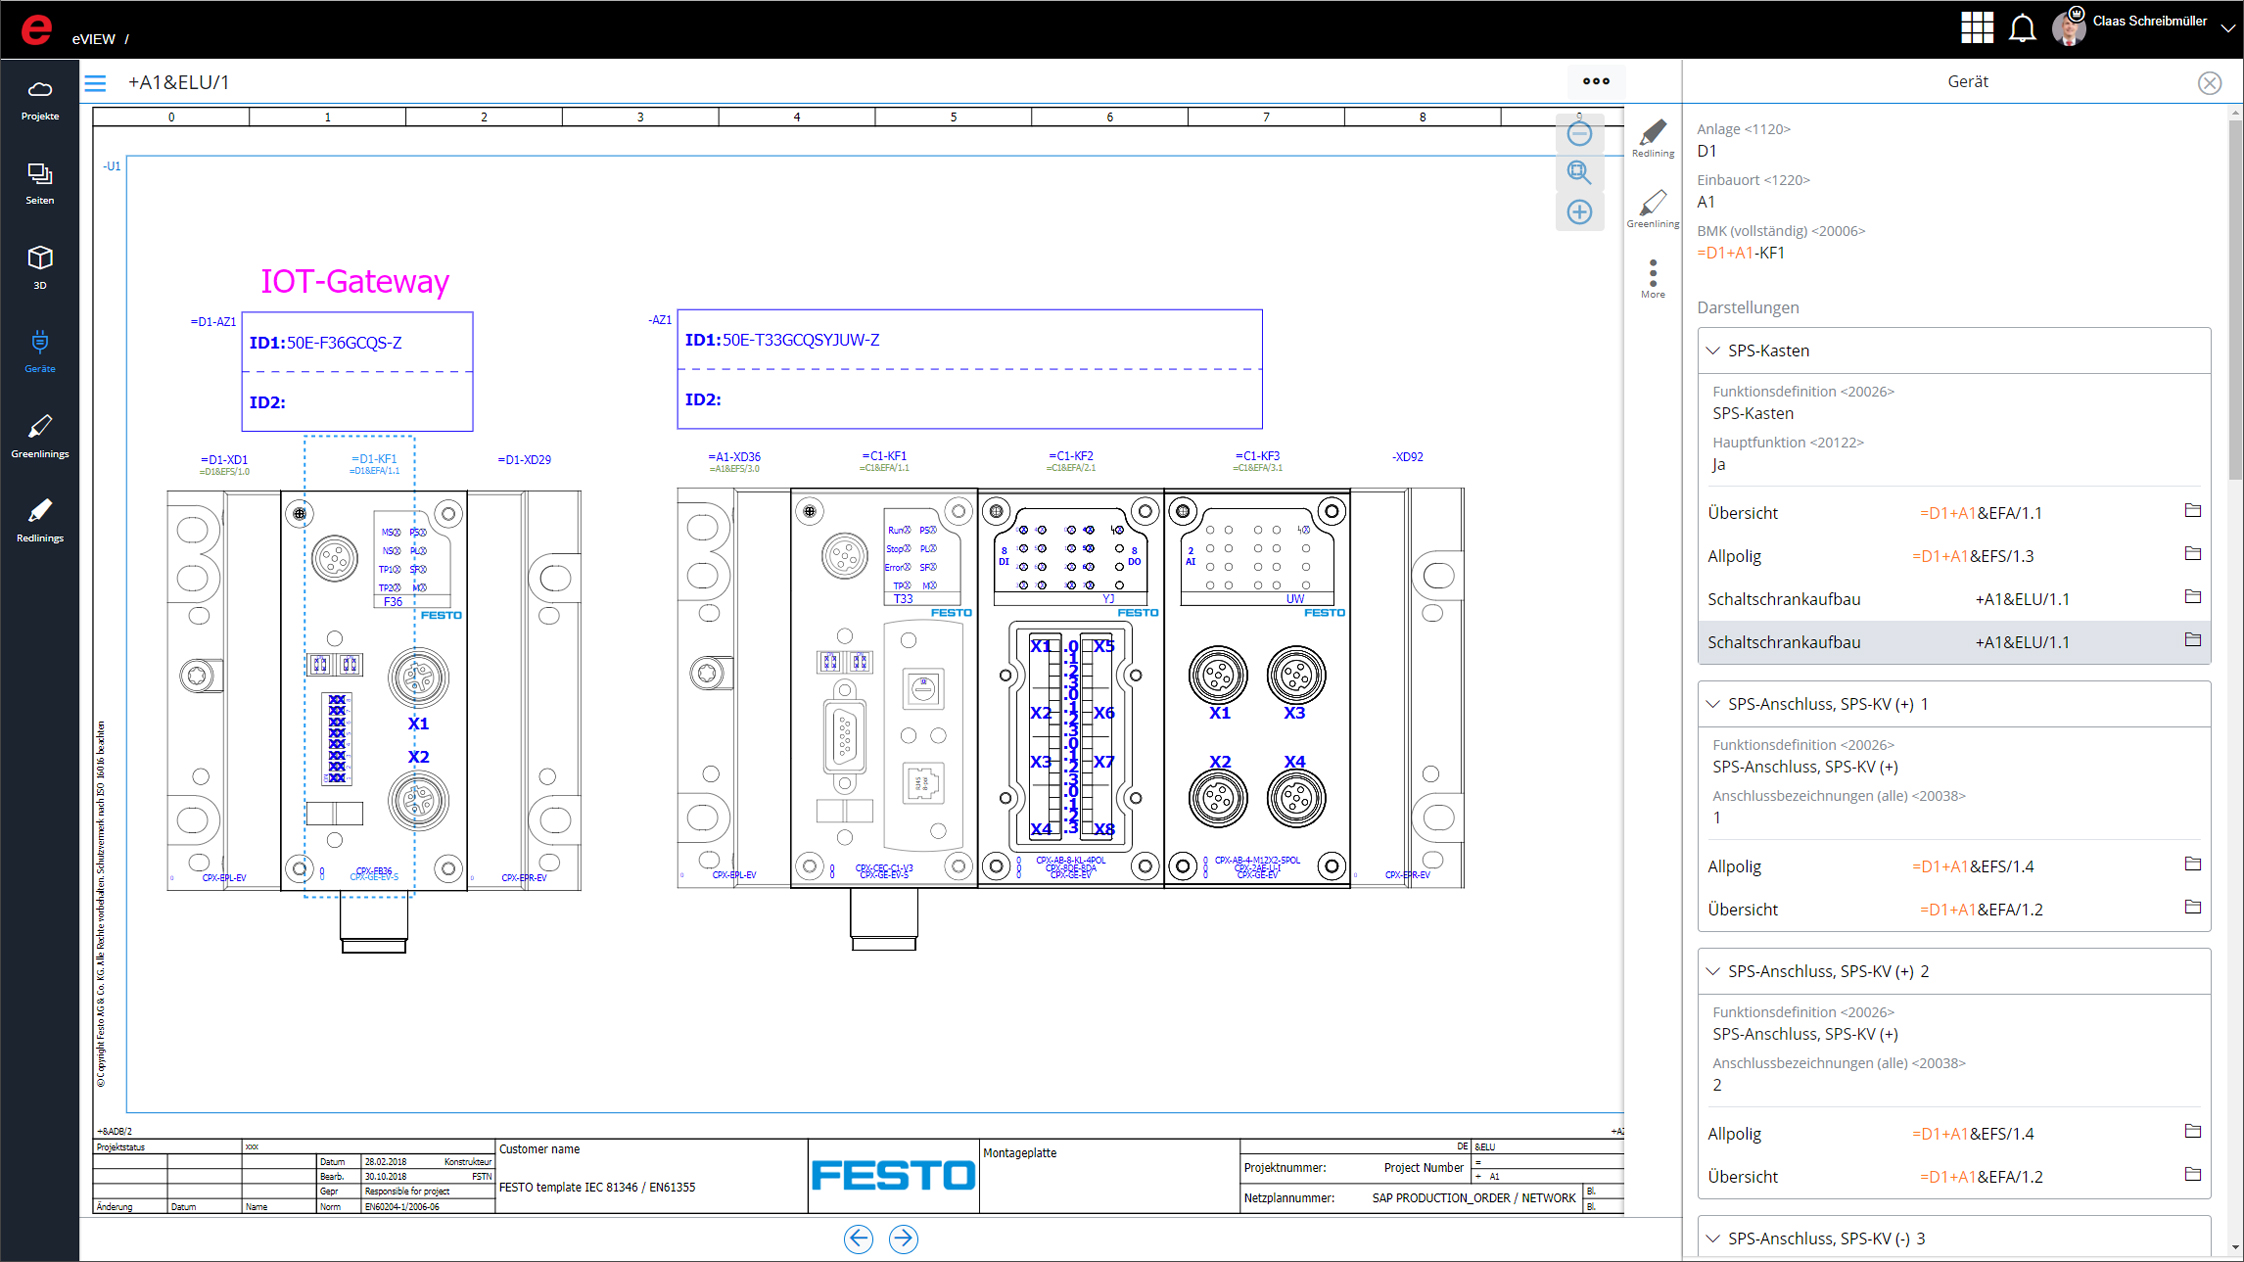This screenshot has width=2244, height=1262.
Task: Collapse SPS-Anschluss, SPS-KV (+) 1 section
Action: click(x=1713, y=704)
